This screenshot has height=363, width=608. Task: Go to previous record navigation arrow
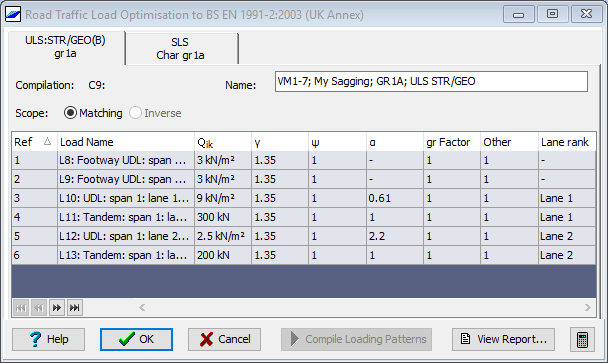pyautogui.click(x=39, y=308)
